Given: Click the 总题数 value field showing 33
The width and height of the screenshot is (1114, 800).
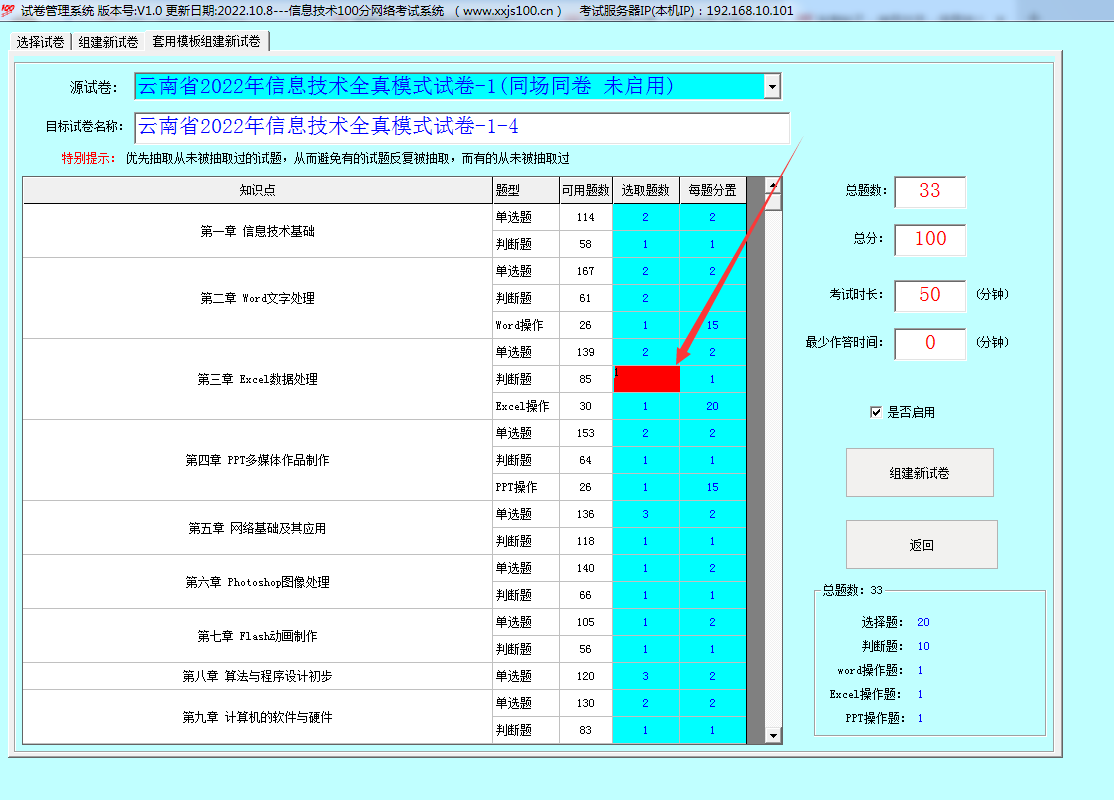Looking at the screenshot, I should pos(930,191).
